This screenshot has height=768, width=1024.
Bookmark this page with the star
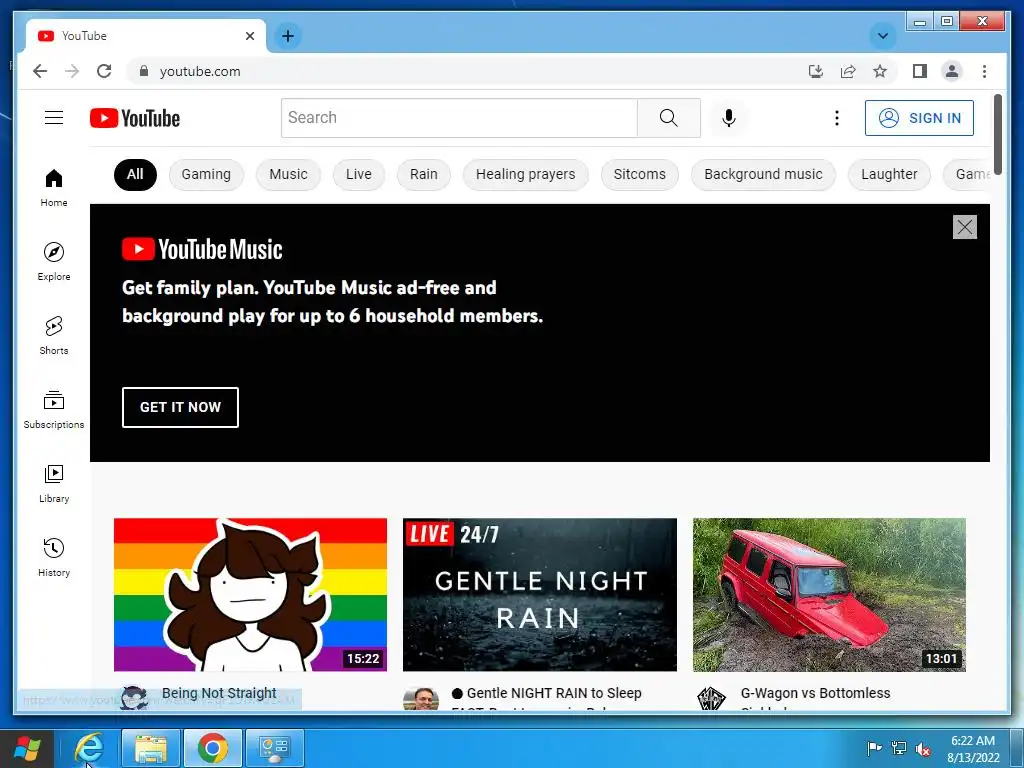point(880,71)
